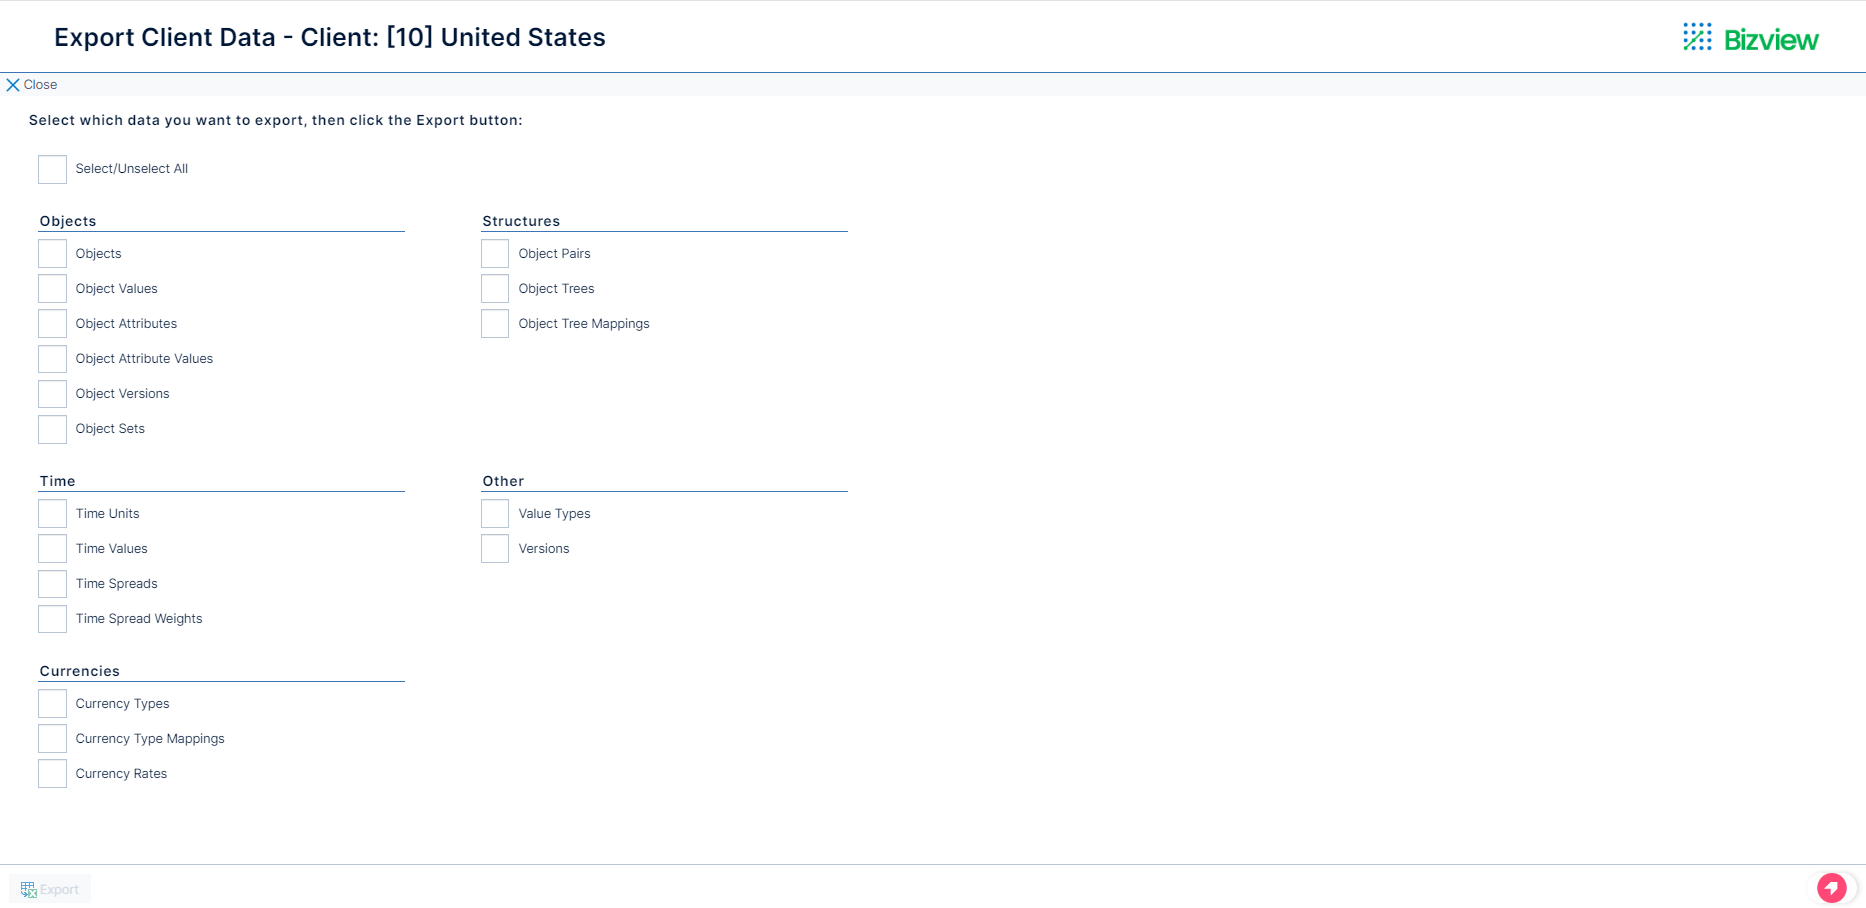Enable Currency Type Mappings checkbox
This screenshot has width=1866, height=908.
pos(53,739)
